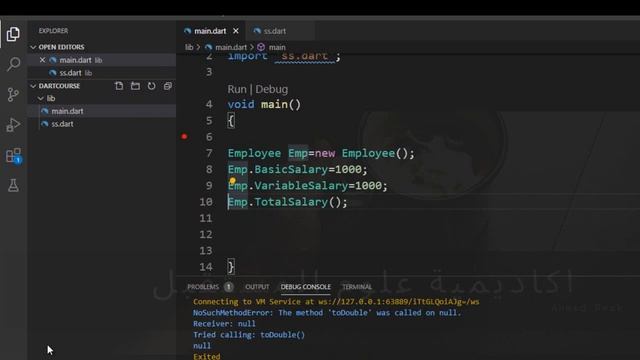Image resolution: width=640 pixels, height=360 pixels.
Task: Open the Source Control view
Action: (13, 95)
